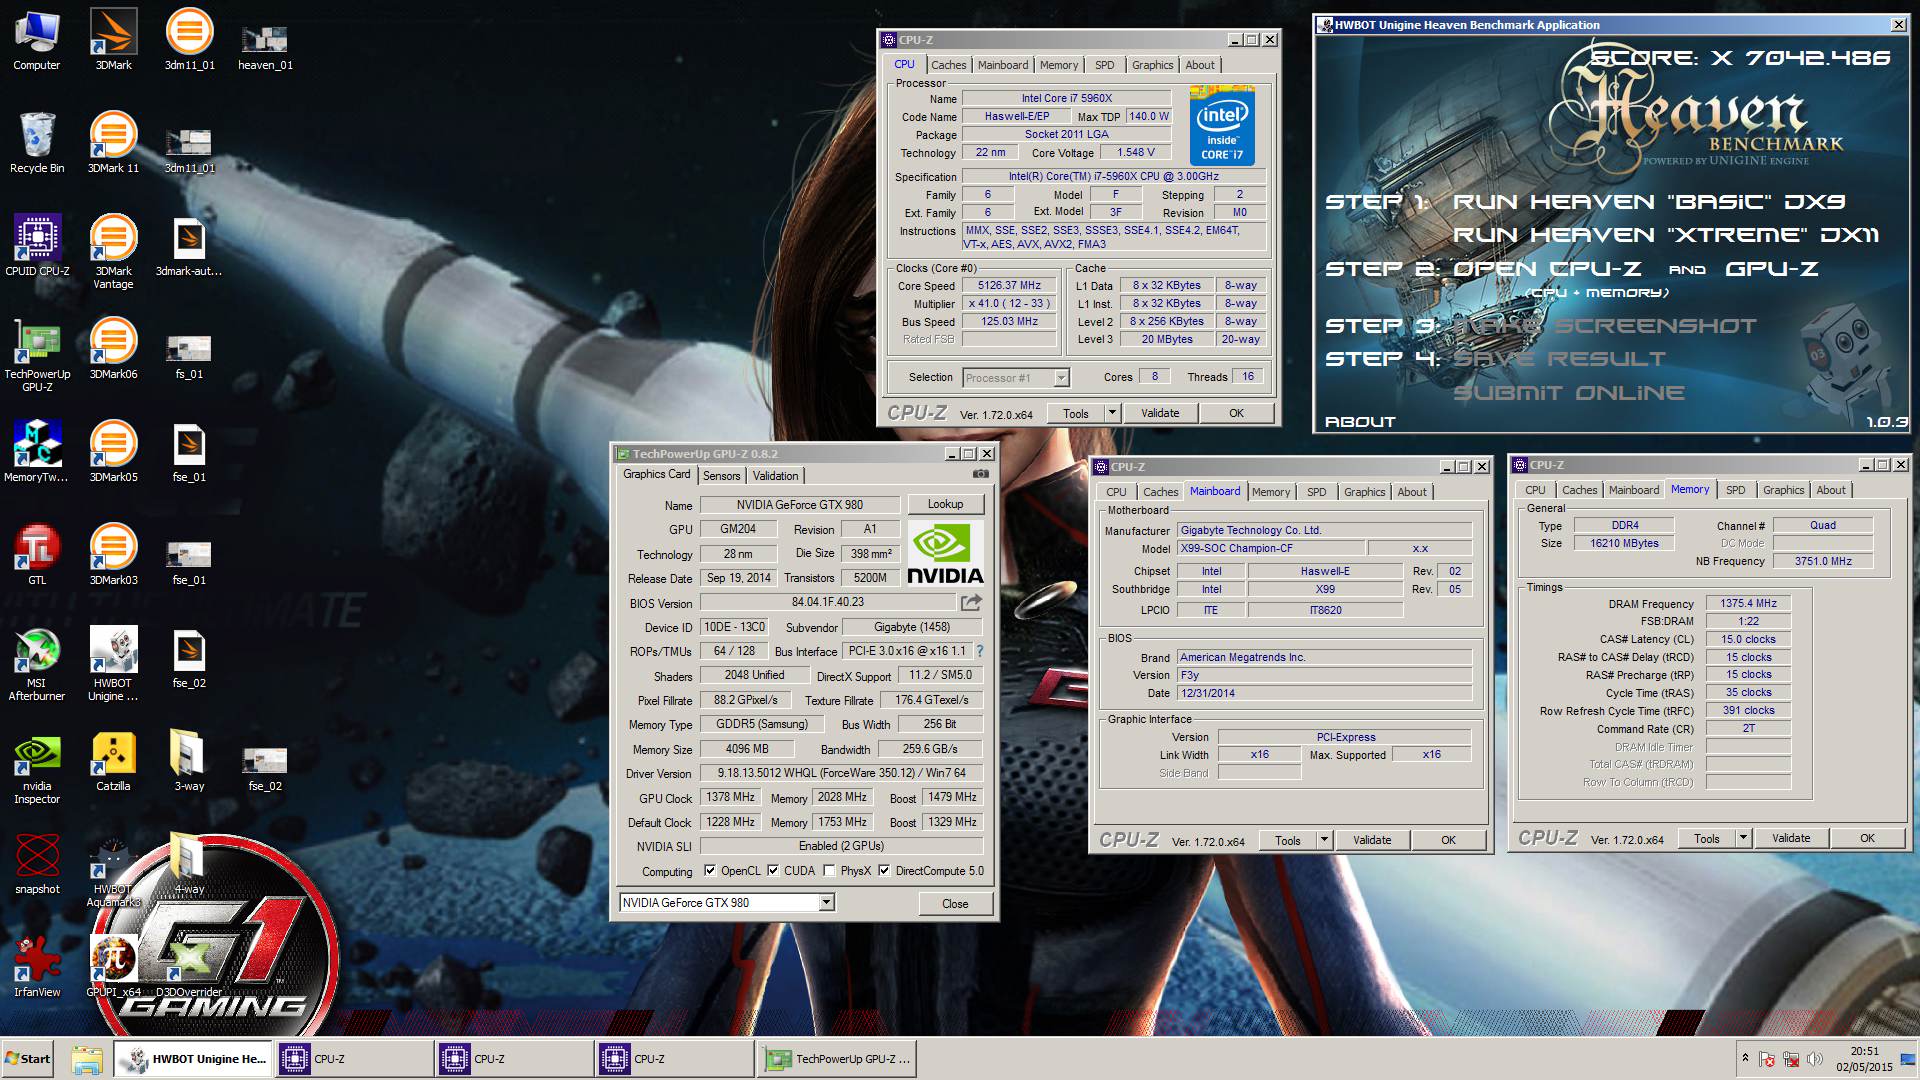This screenshot has width=1920, height=1080.
Task: Launch nvidia Inspector shortcut
Action: tap(37, 769)
